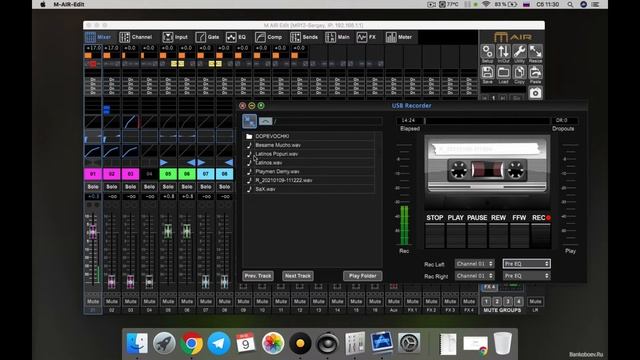The image size is (640, 360).
Task: Open the Rec Left Pre EQ dropdown
Action: 527,264
